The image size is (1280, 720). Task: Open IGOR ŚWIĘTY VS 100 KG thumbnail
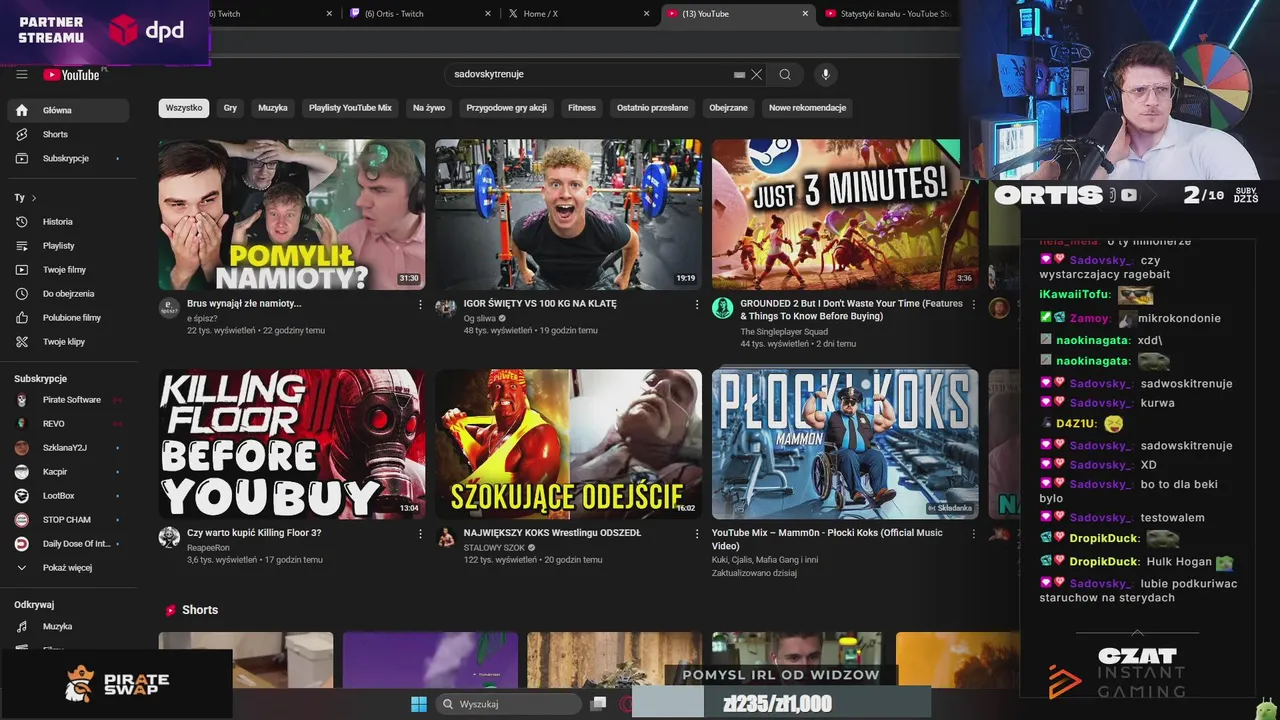click(568, 214)
